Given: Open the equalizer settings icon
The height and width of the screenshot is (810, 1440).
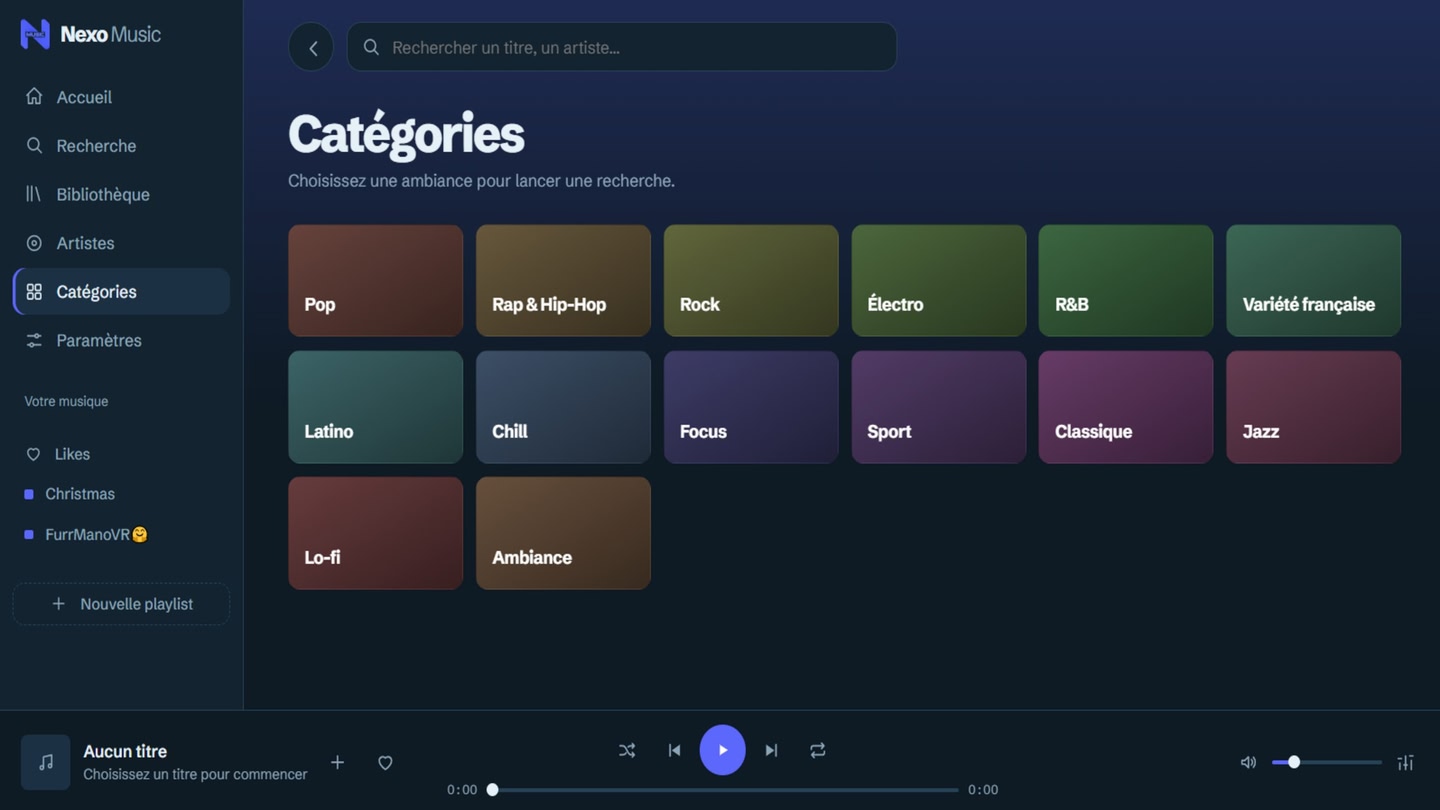Looking at the screenshot, I should coord(1405,762).
